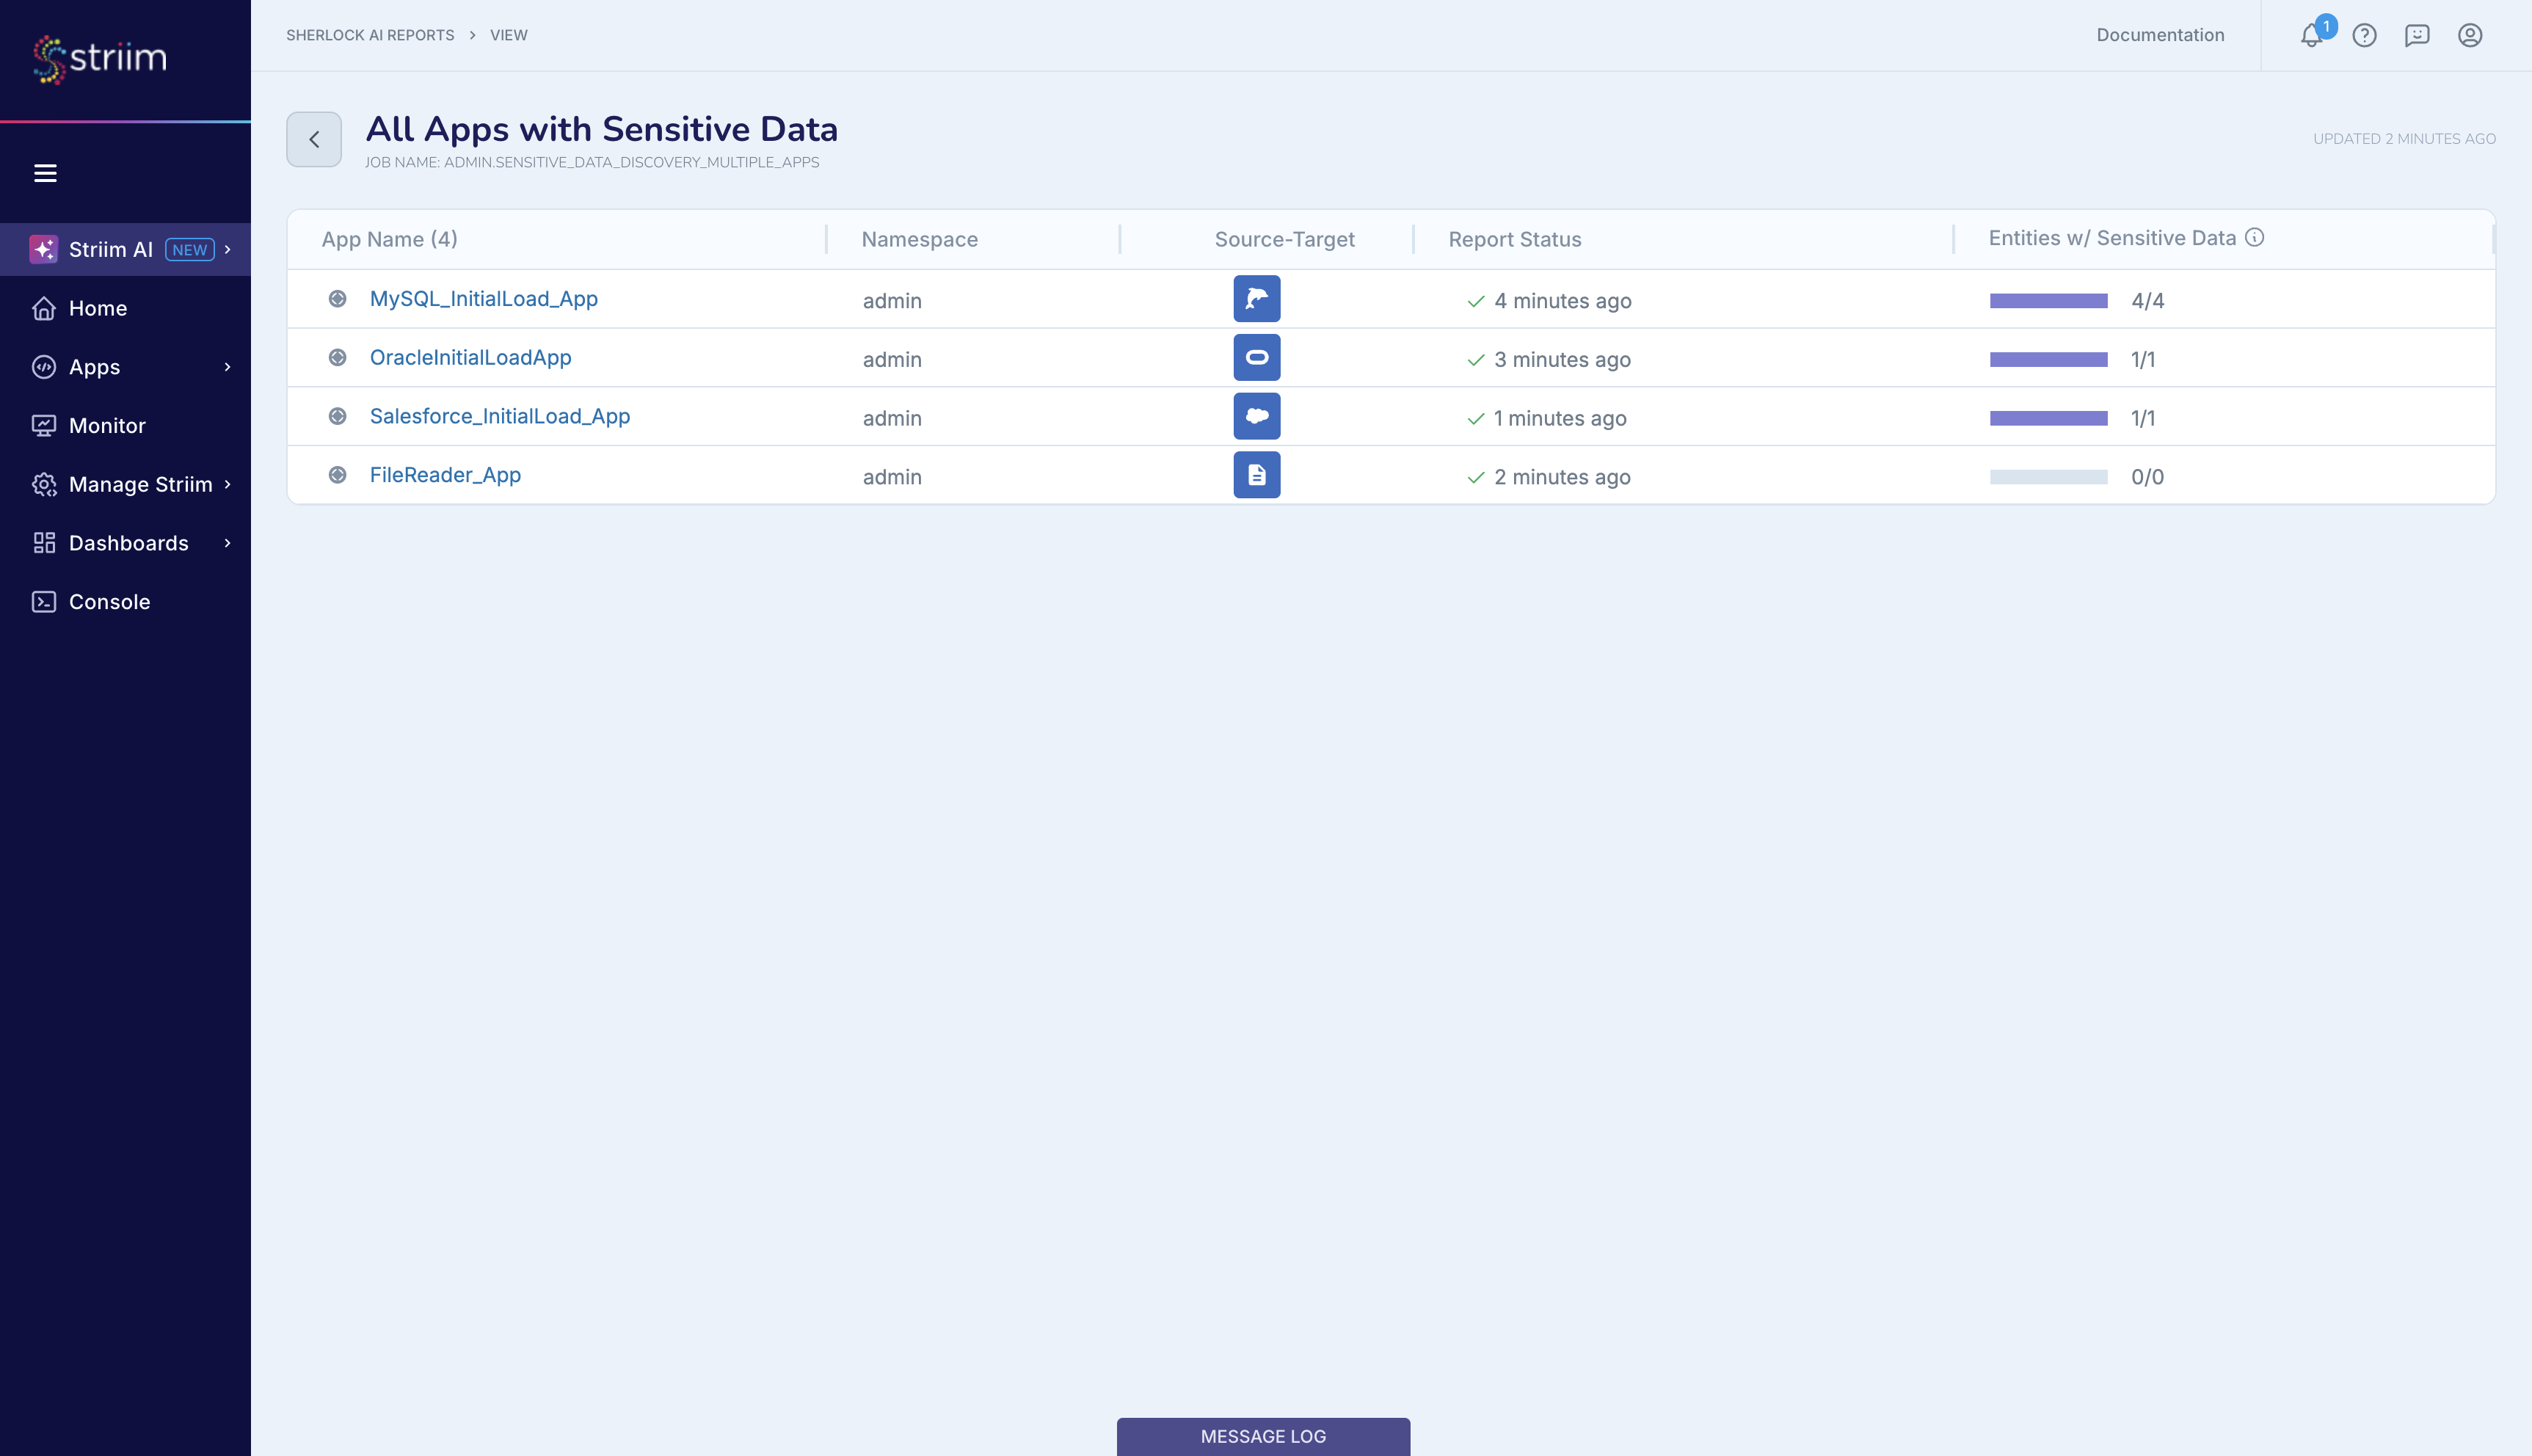
Task: Open the user account icon
Action: pyautogui.click(x=2469, y=36)
